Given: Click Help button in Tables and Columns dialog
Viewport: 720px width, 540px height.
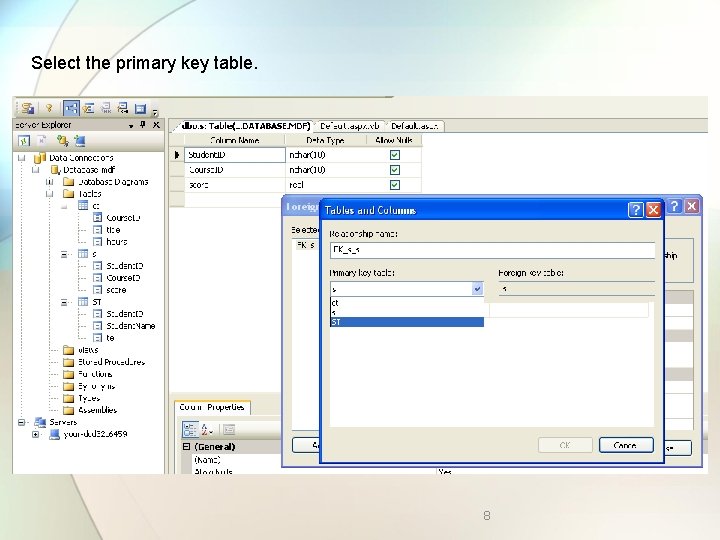Looking at the screenshot, I should pyautogui.click(x=636, y=210).
